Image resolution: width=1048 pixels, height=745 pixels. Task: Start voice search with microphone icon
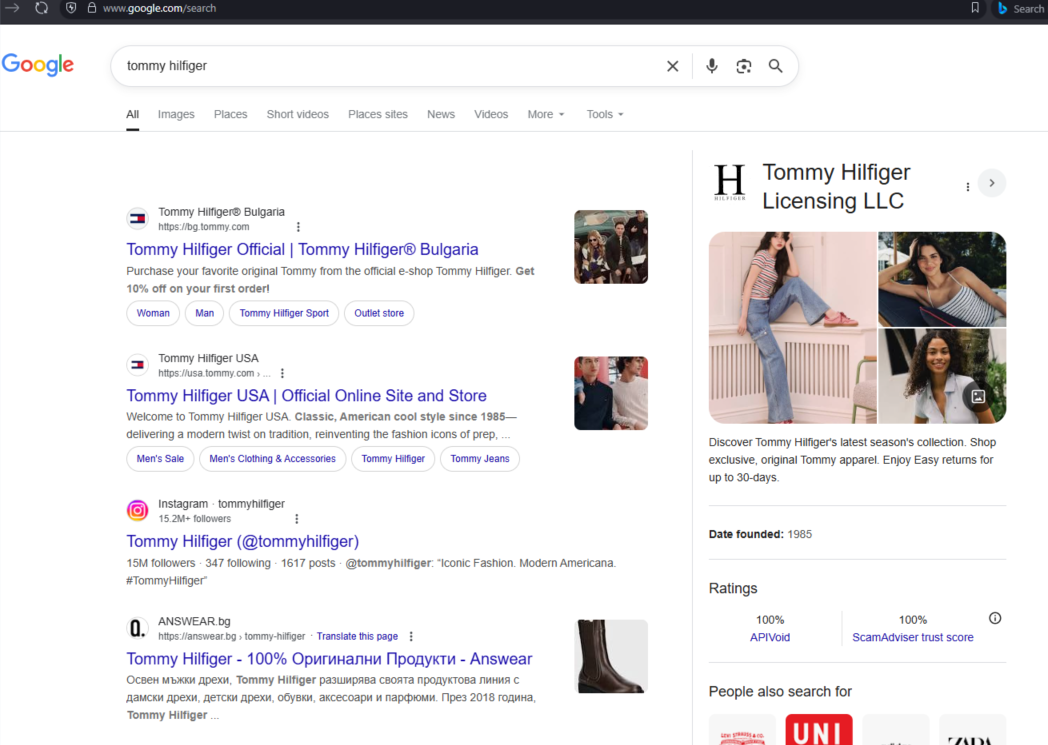pyautogui.click(x=711, y=66)
